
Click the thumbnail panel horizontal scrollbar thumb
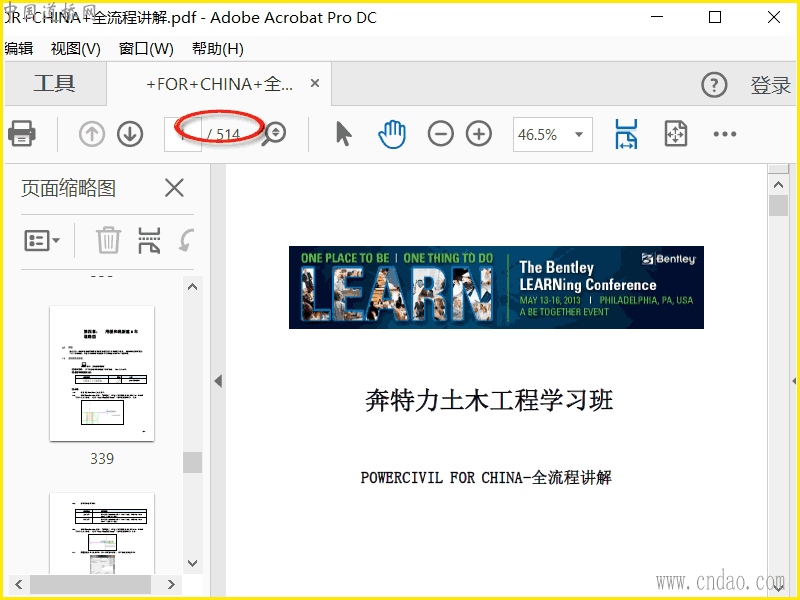90,584
